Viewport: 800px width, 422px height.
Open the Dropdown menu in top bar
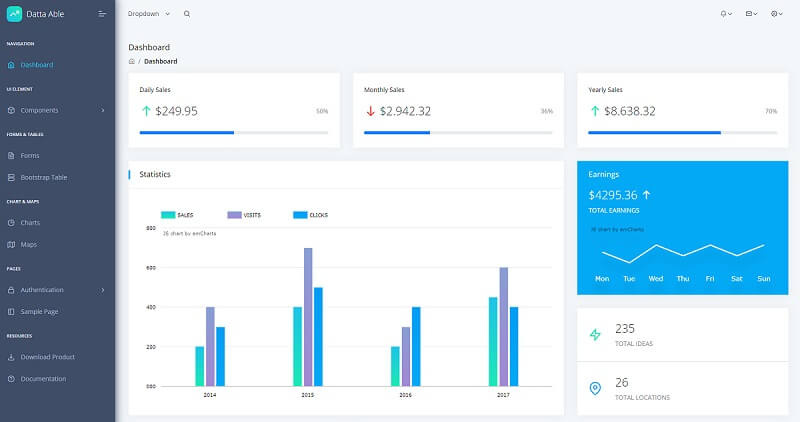pyautogui.click(x=149, y=14)
